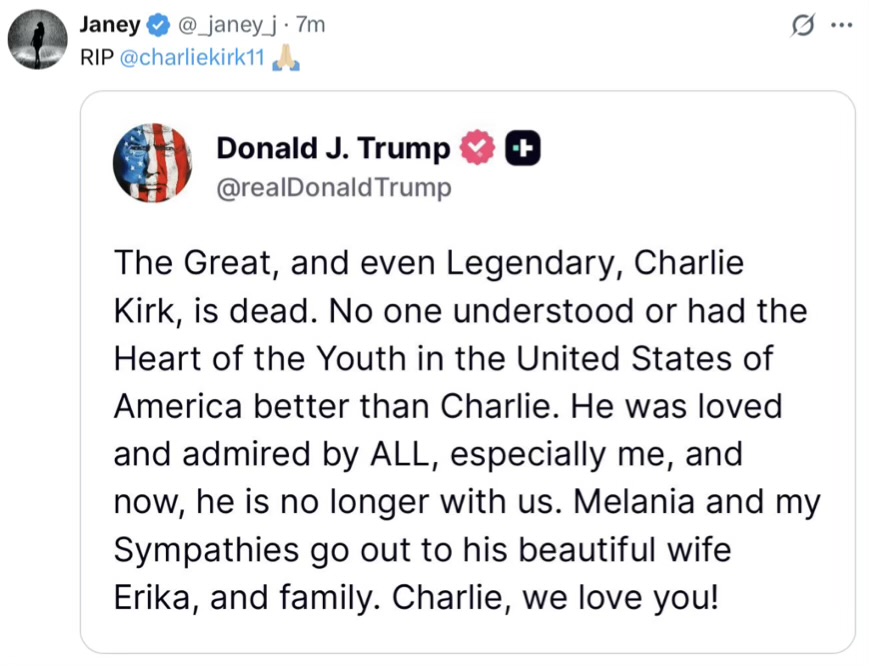Click the RIP text of the post
The image size is (869, 667).
click(x=97, y=58)
